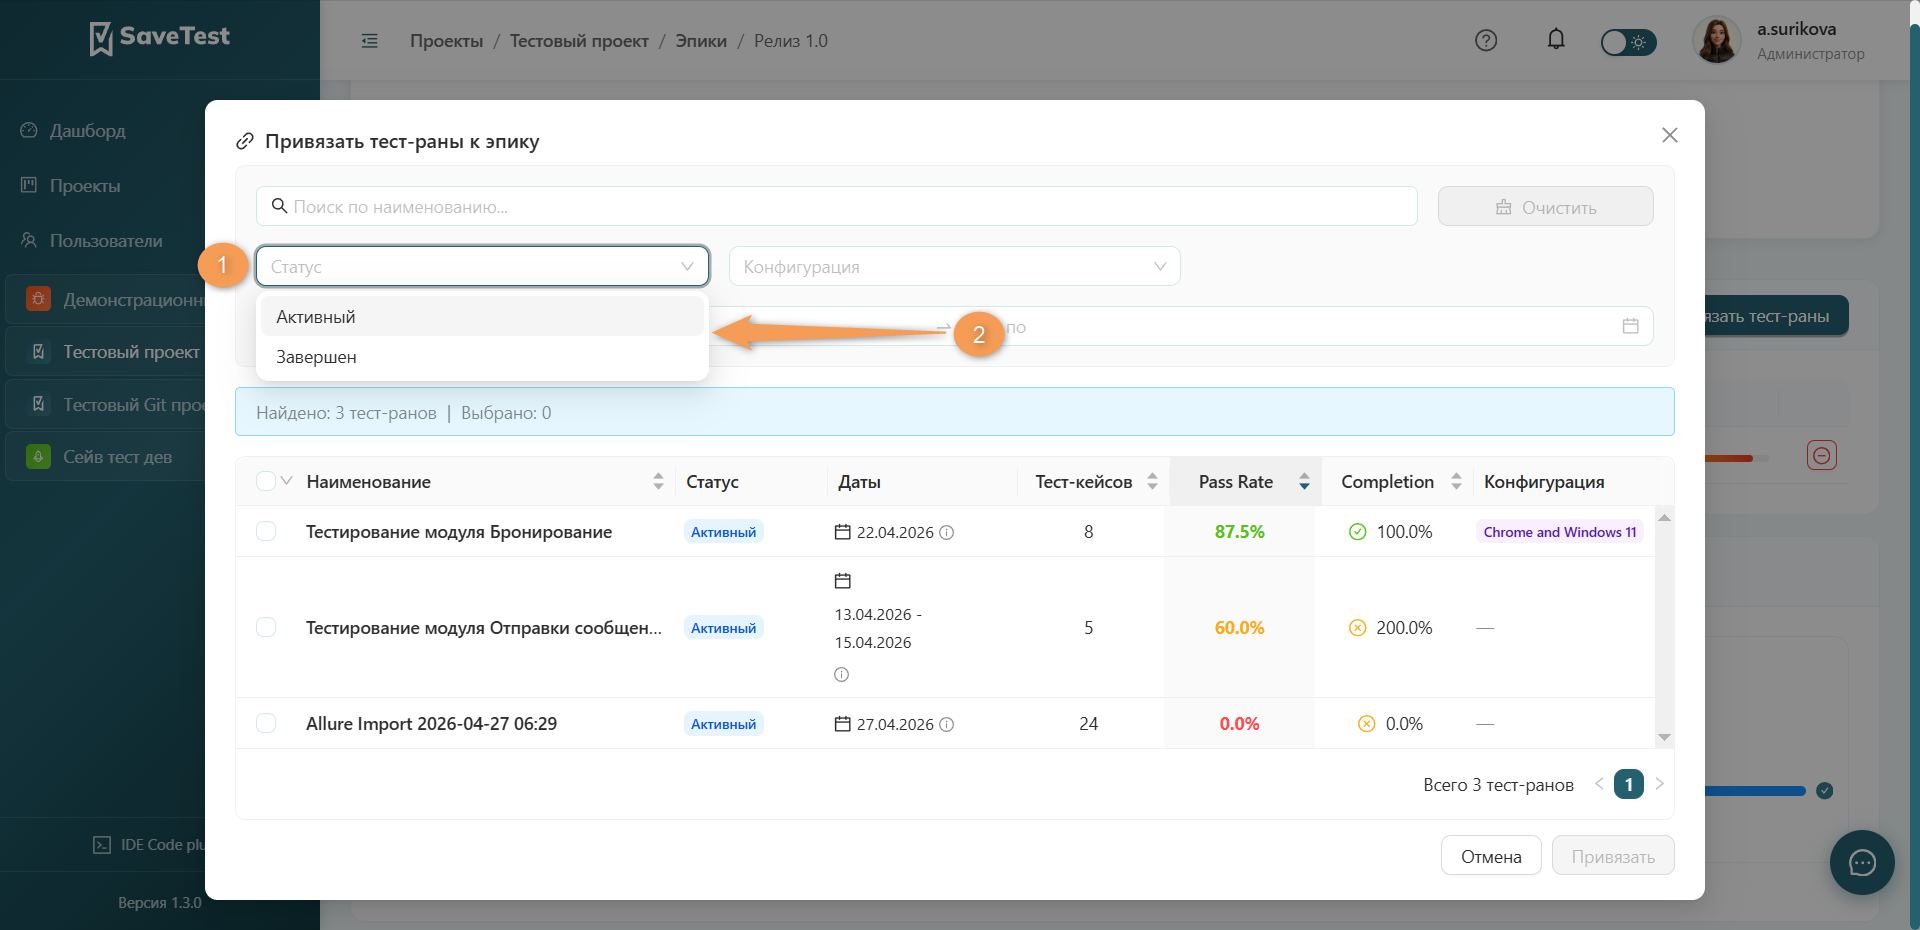Open the notifications bell
The height and width of the screenshot is (930, 1920).
(1556, 40)
